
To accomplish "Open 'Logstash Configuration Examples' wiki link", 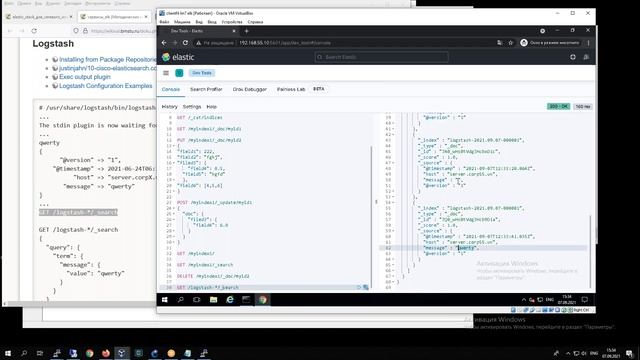I will pos(106,86).
